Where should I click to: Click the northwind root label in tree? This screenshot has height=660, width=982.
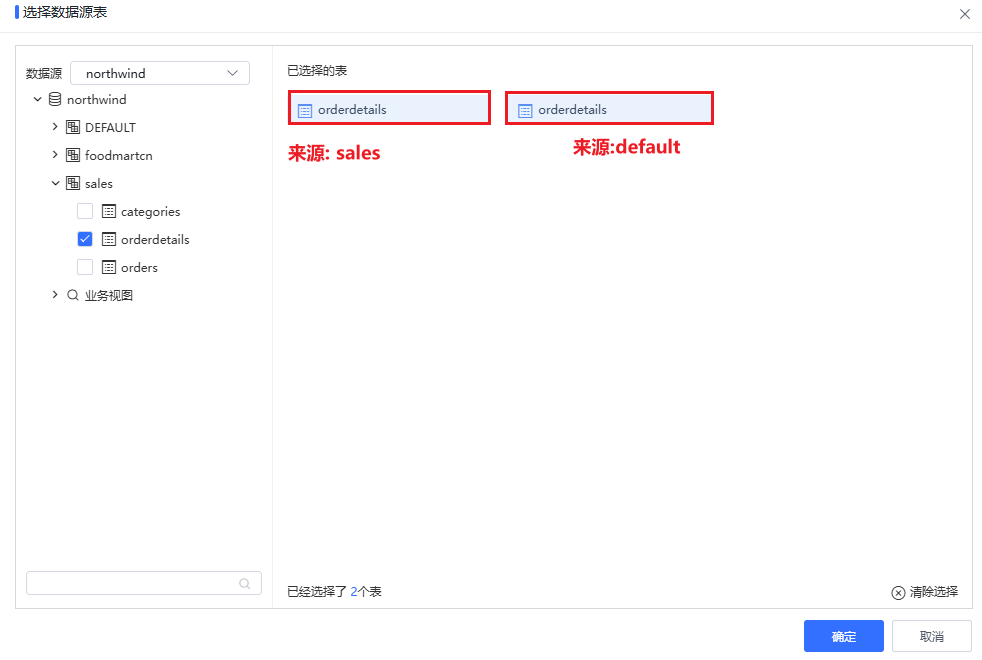click(x=96, y=100)
